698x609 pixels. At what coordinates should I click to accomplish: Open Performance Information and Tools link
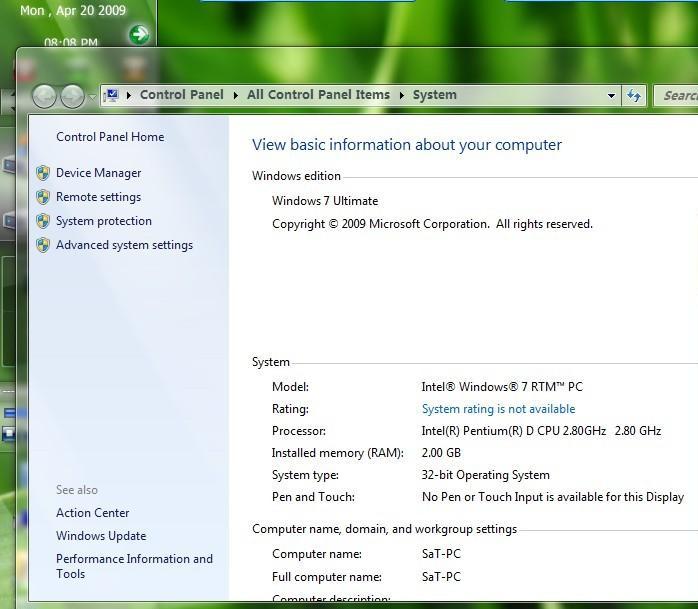pyautogui.click(x=134, y=566)
